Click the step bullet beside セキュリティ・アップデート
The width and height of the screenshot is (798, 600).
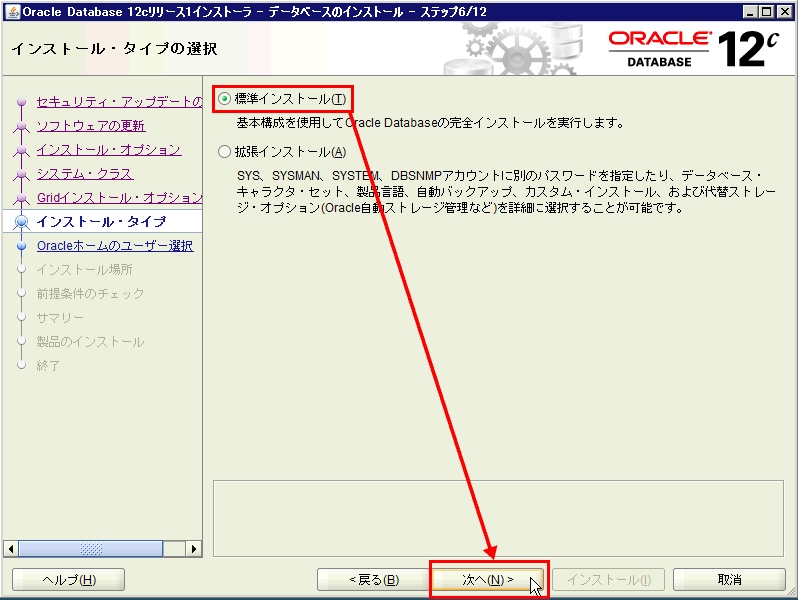point(20,102)
